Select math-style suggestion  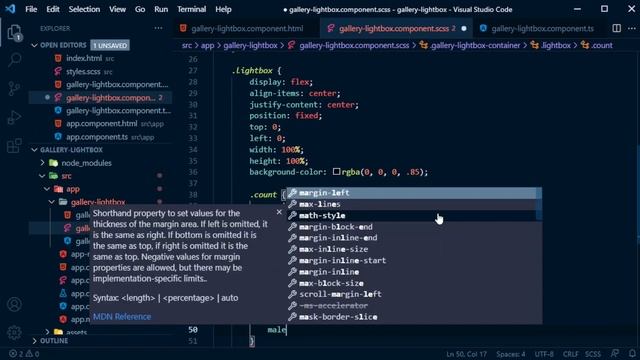[x=411, y=216]
